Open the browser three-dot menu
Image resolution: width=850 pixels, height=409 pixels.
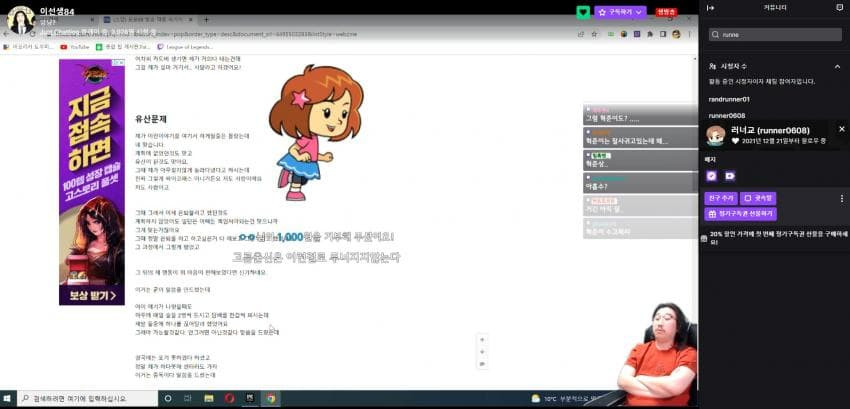pos(689,34)
